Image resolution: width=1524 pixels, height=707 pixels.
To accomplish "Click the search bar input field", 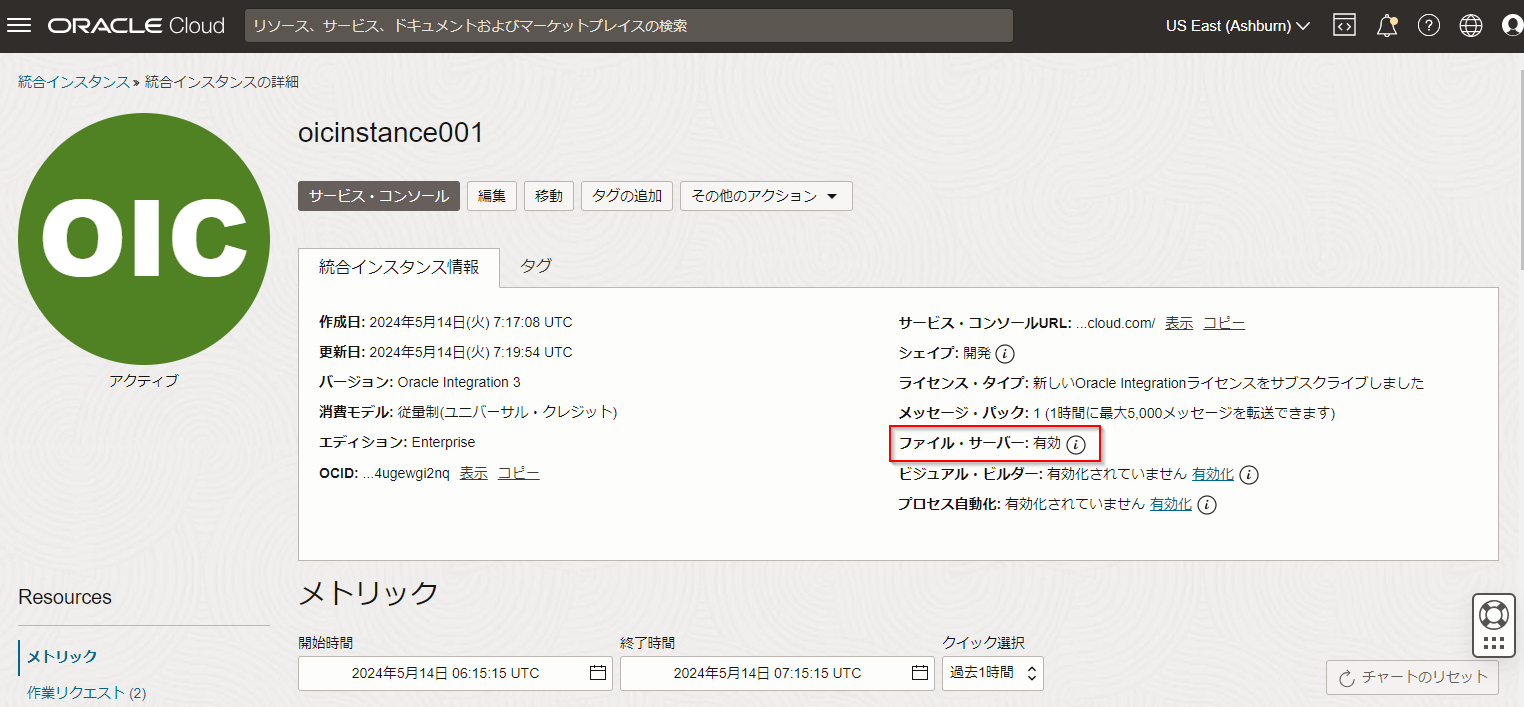I will coord(628,26).
